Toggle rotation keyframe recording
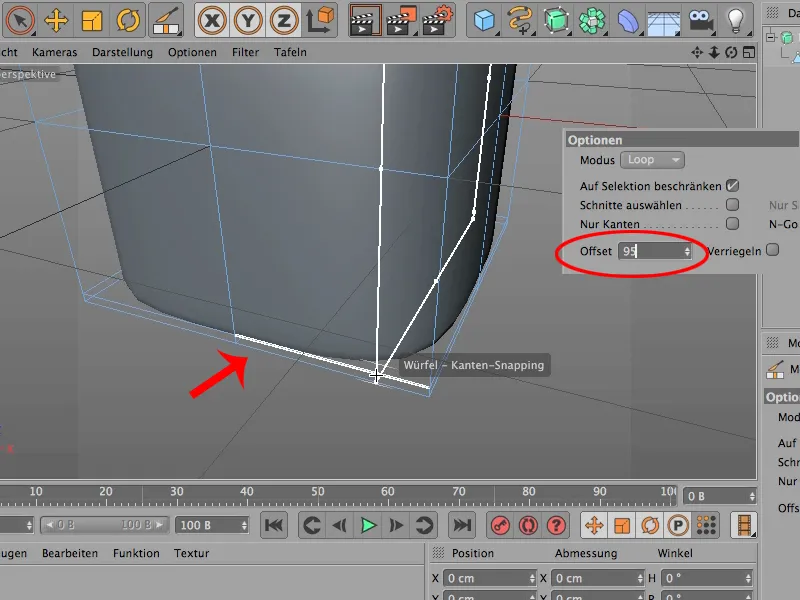The width and height of the screenshot is (800, 600). (650, 525)
